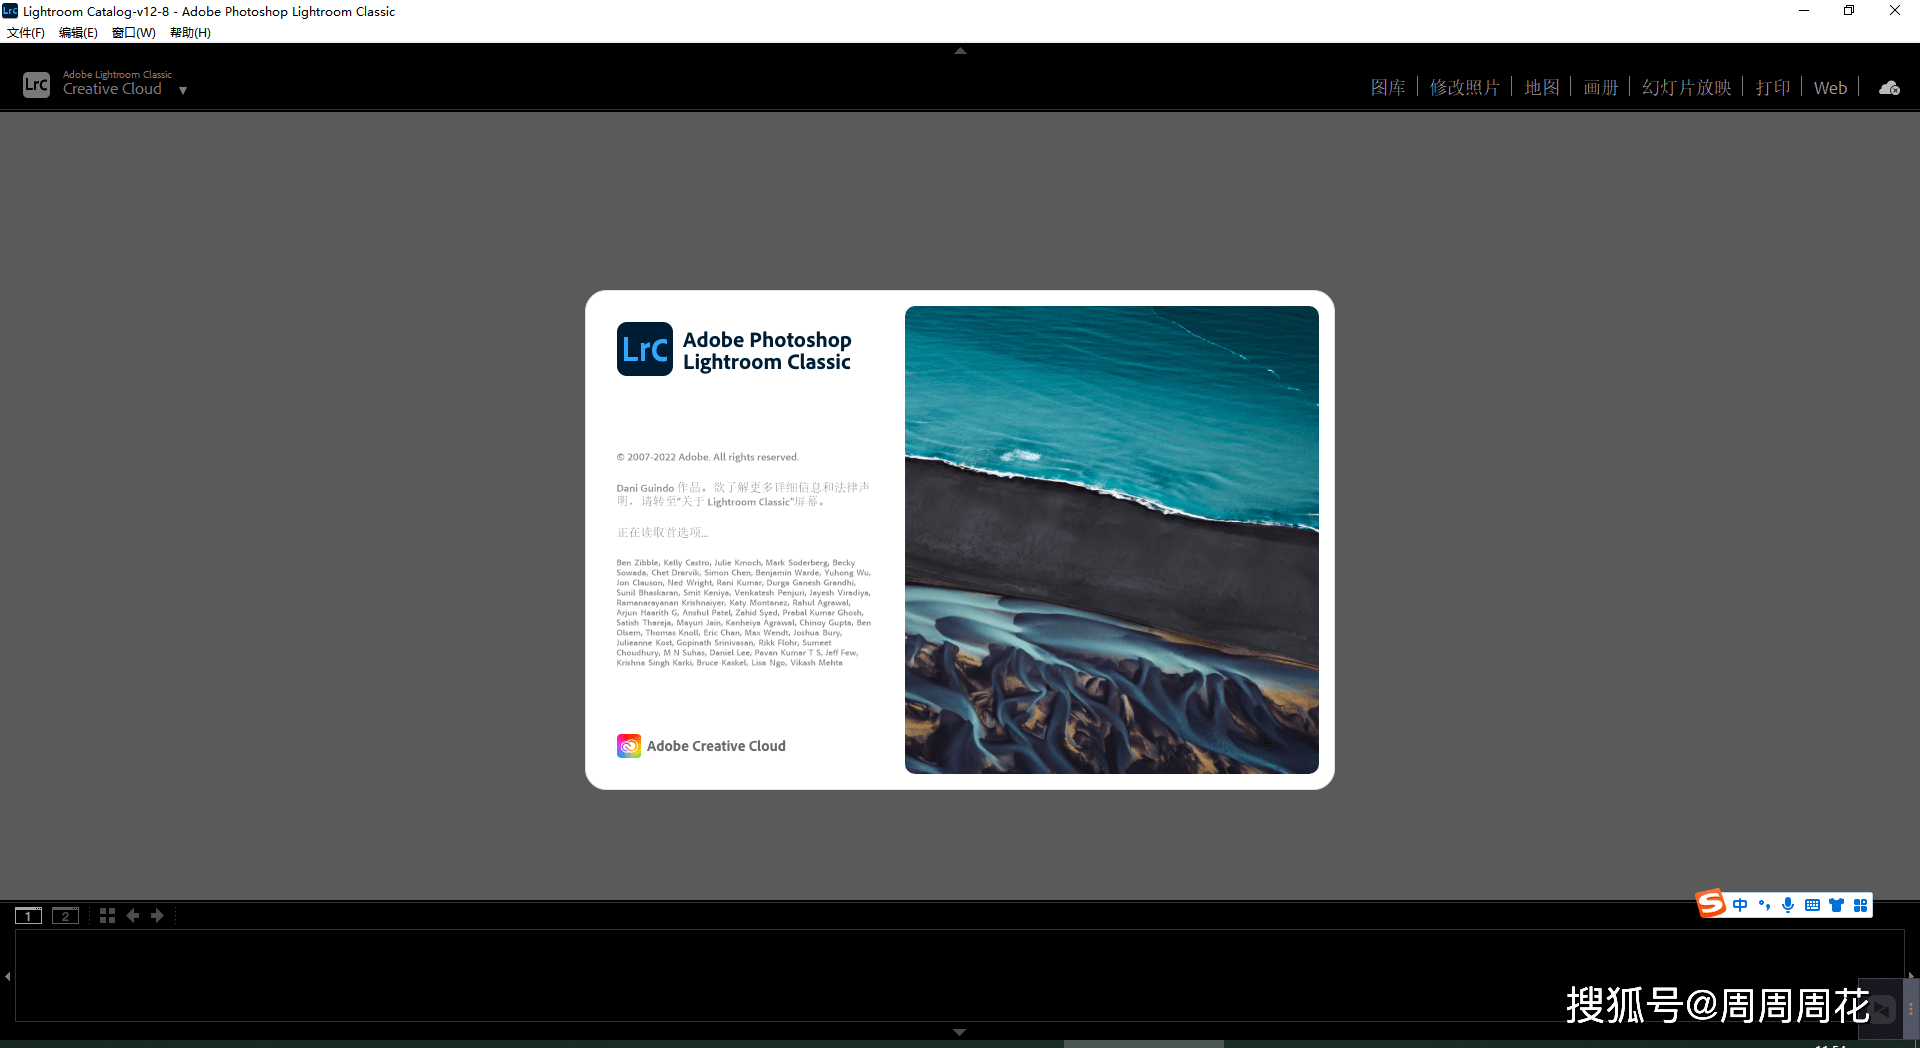Switch to the Web module
1920x1048 pixels.
(1830, 88)
